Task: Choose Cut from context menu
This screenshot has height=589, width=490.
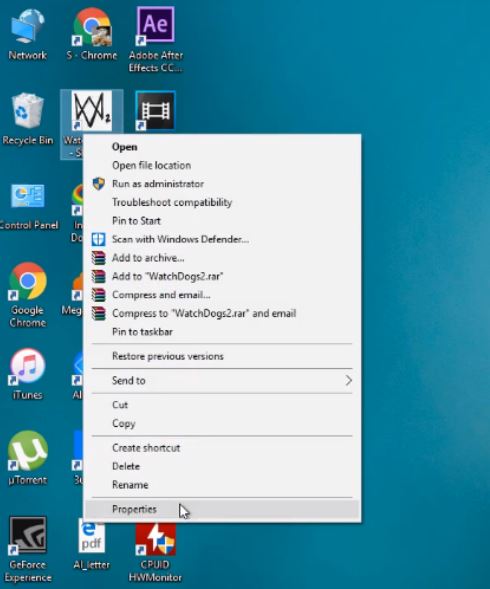Action: pyautogui.click(x=222, y=405)
